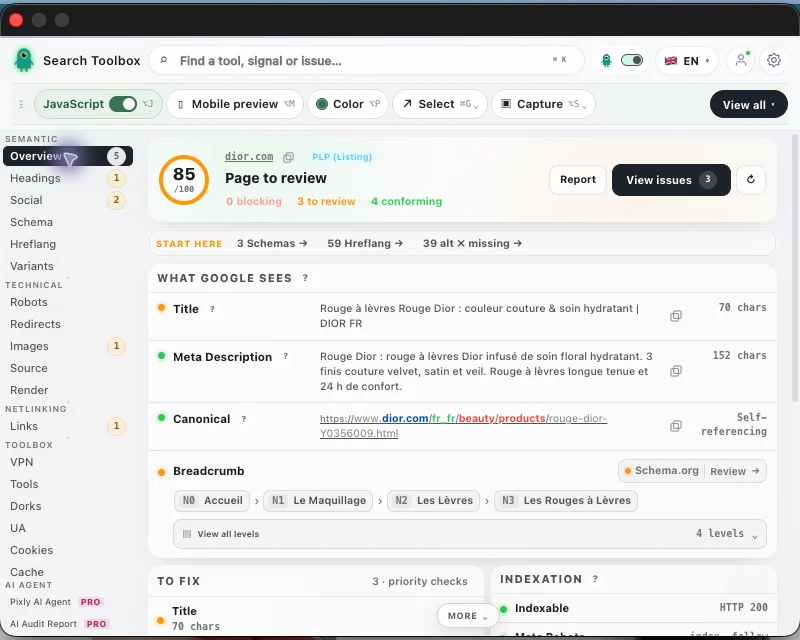Click the search magnifier icon

(x=164, y=60)
